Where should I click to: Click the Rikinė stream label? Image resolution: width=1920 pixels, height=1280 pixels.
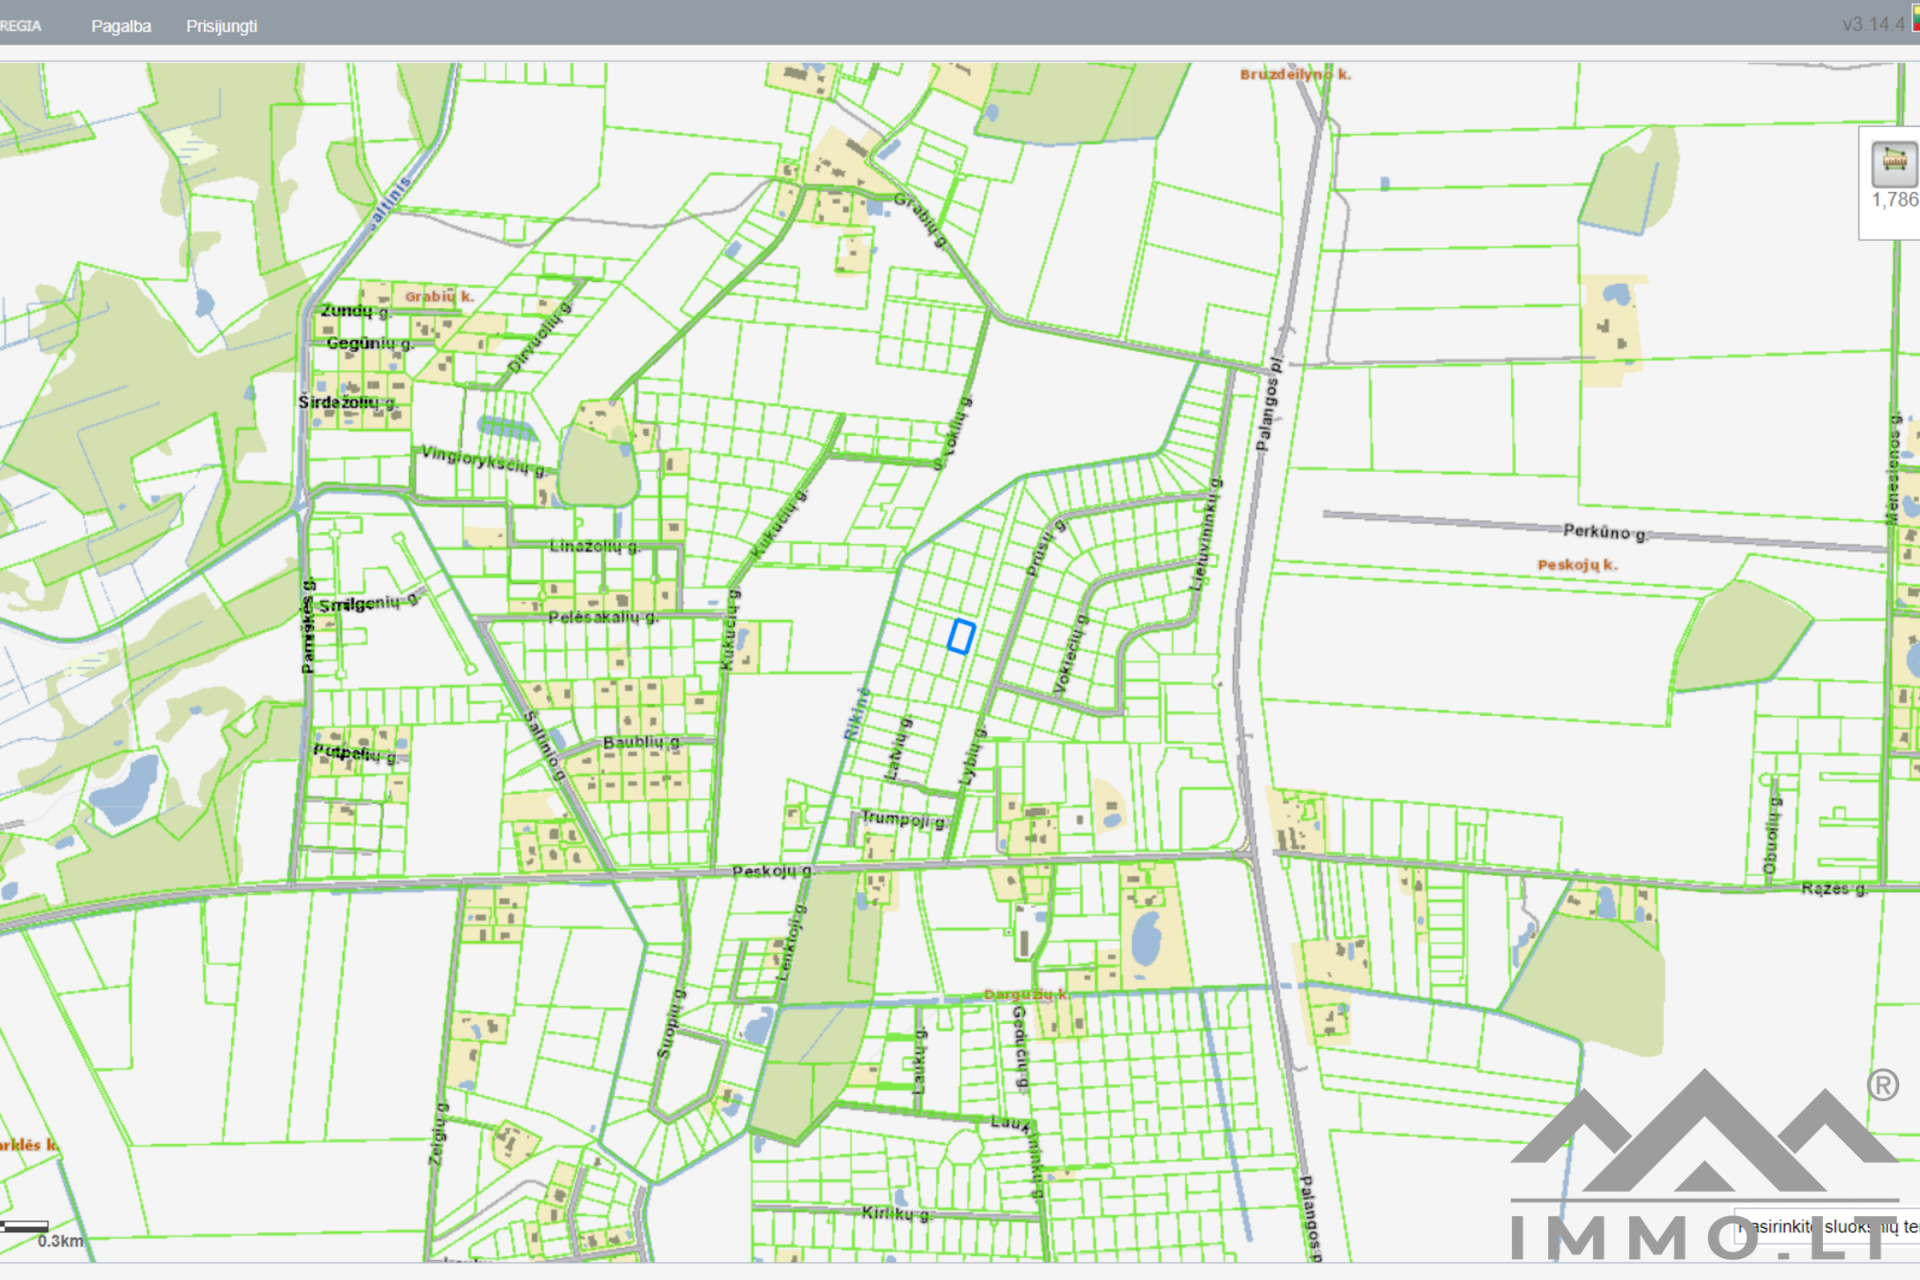coord(857,714)
